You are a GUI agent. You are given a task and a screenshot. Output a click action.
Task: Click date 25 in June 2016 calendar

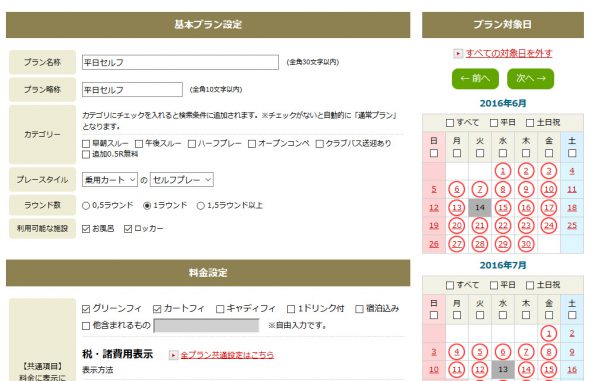point(572,225)
